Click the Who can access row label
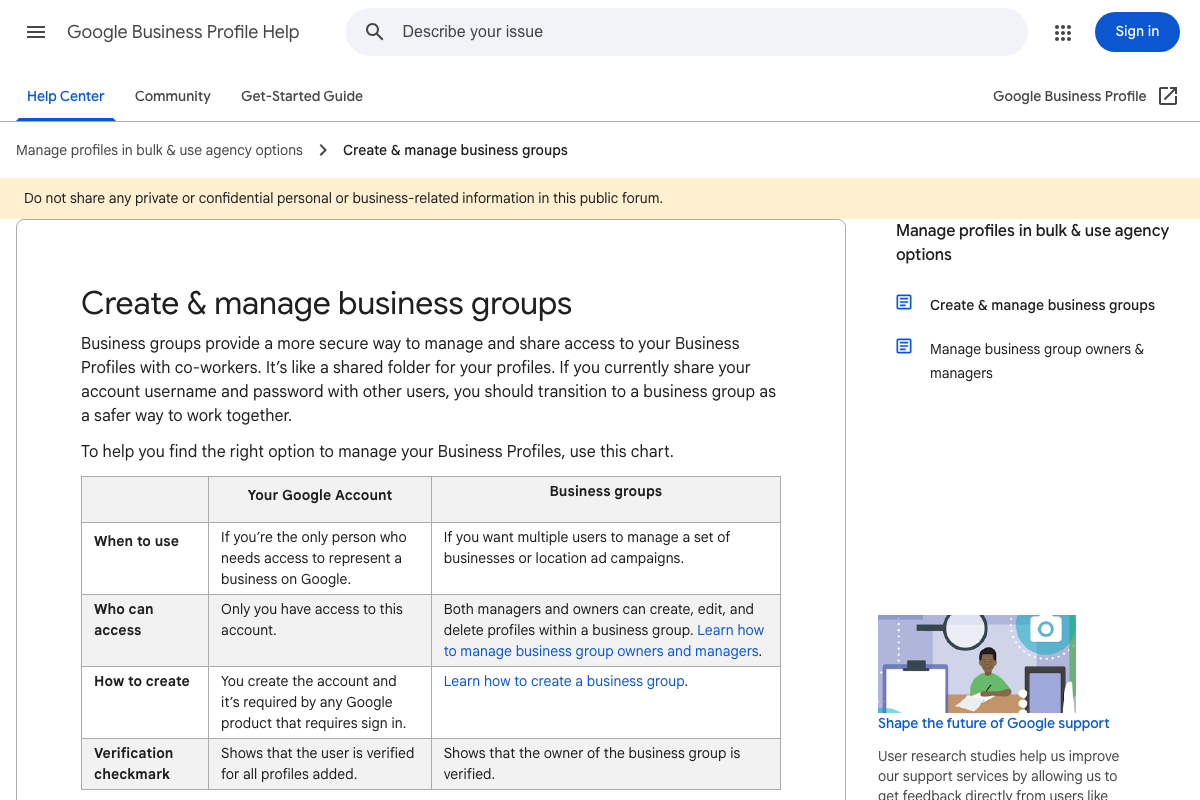Screen dimensions: 1200x800 pyautogui.click(x=124, y=619)
